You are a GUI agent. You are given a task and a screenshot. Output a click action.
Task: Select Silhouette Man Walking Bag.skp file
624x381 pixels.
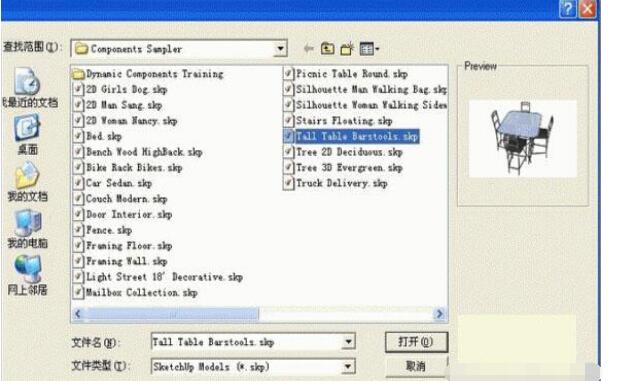(365, 89)
